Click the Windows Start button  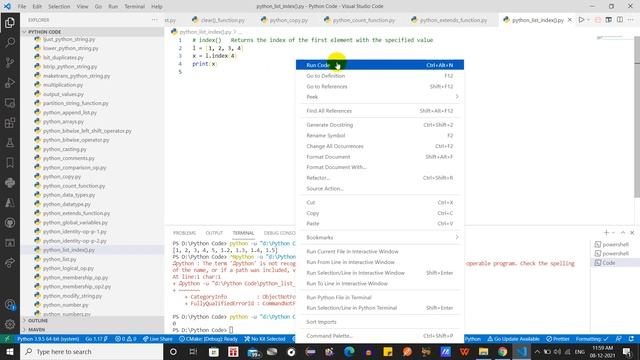[10, 351]
